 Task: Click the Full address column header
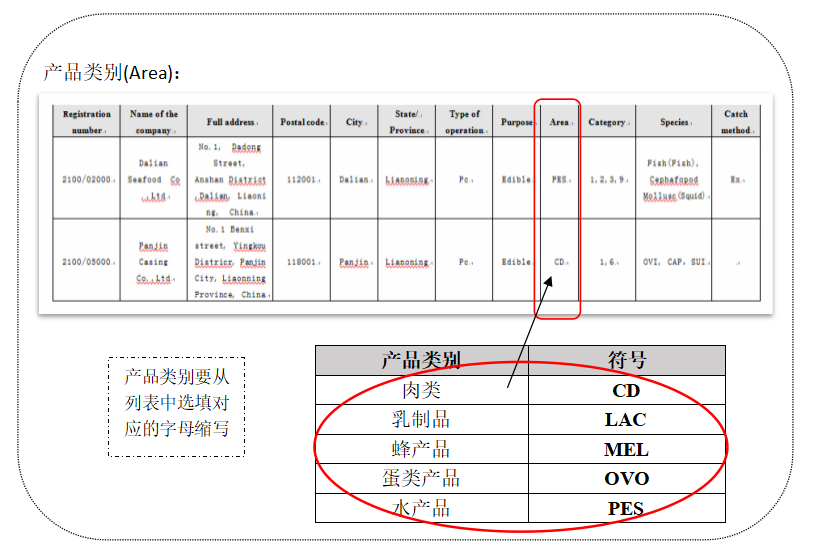(x=230, y=122)
